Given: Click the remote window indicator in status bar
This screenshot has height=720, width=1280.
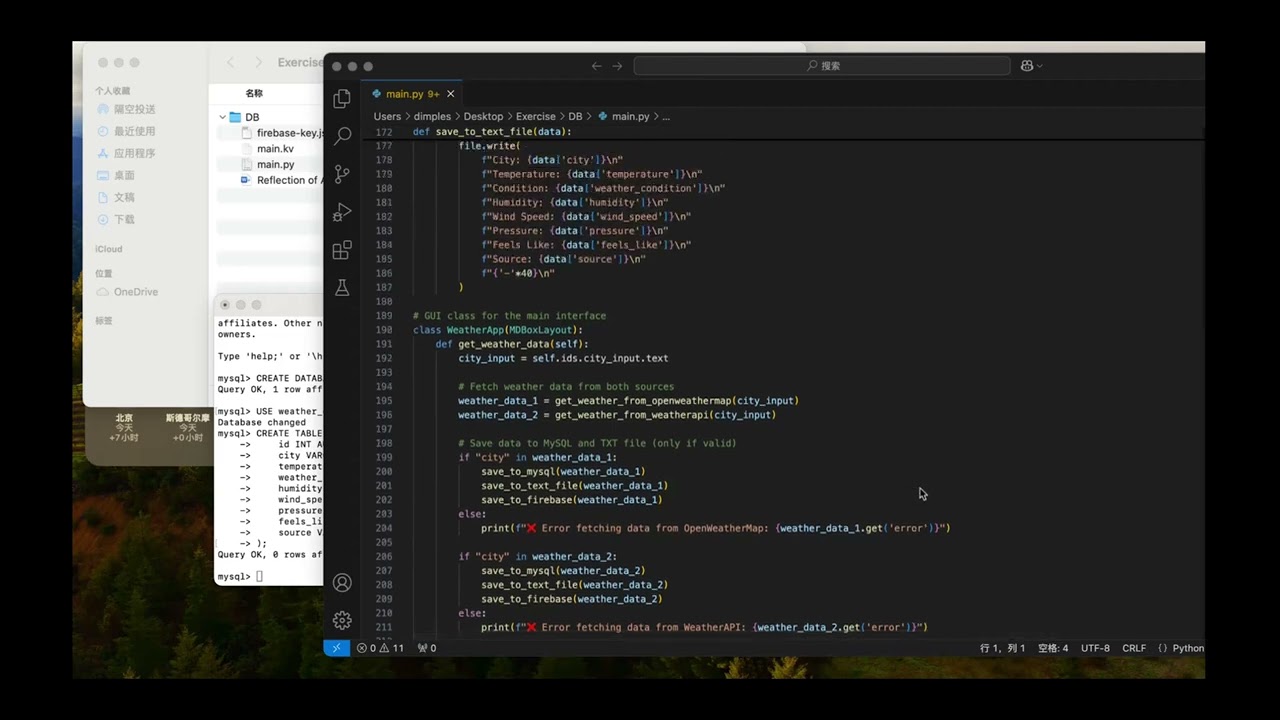Looking at the screenshot, I should point(336,648).
